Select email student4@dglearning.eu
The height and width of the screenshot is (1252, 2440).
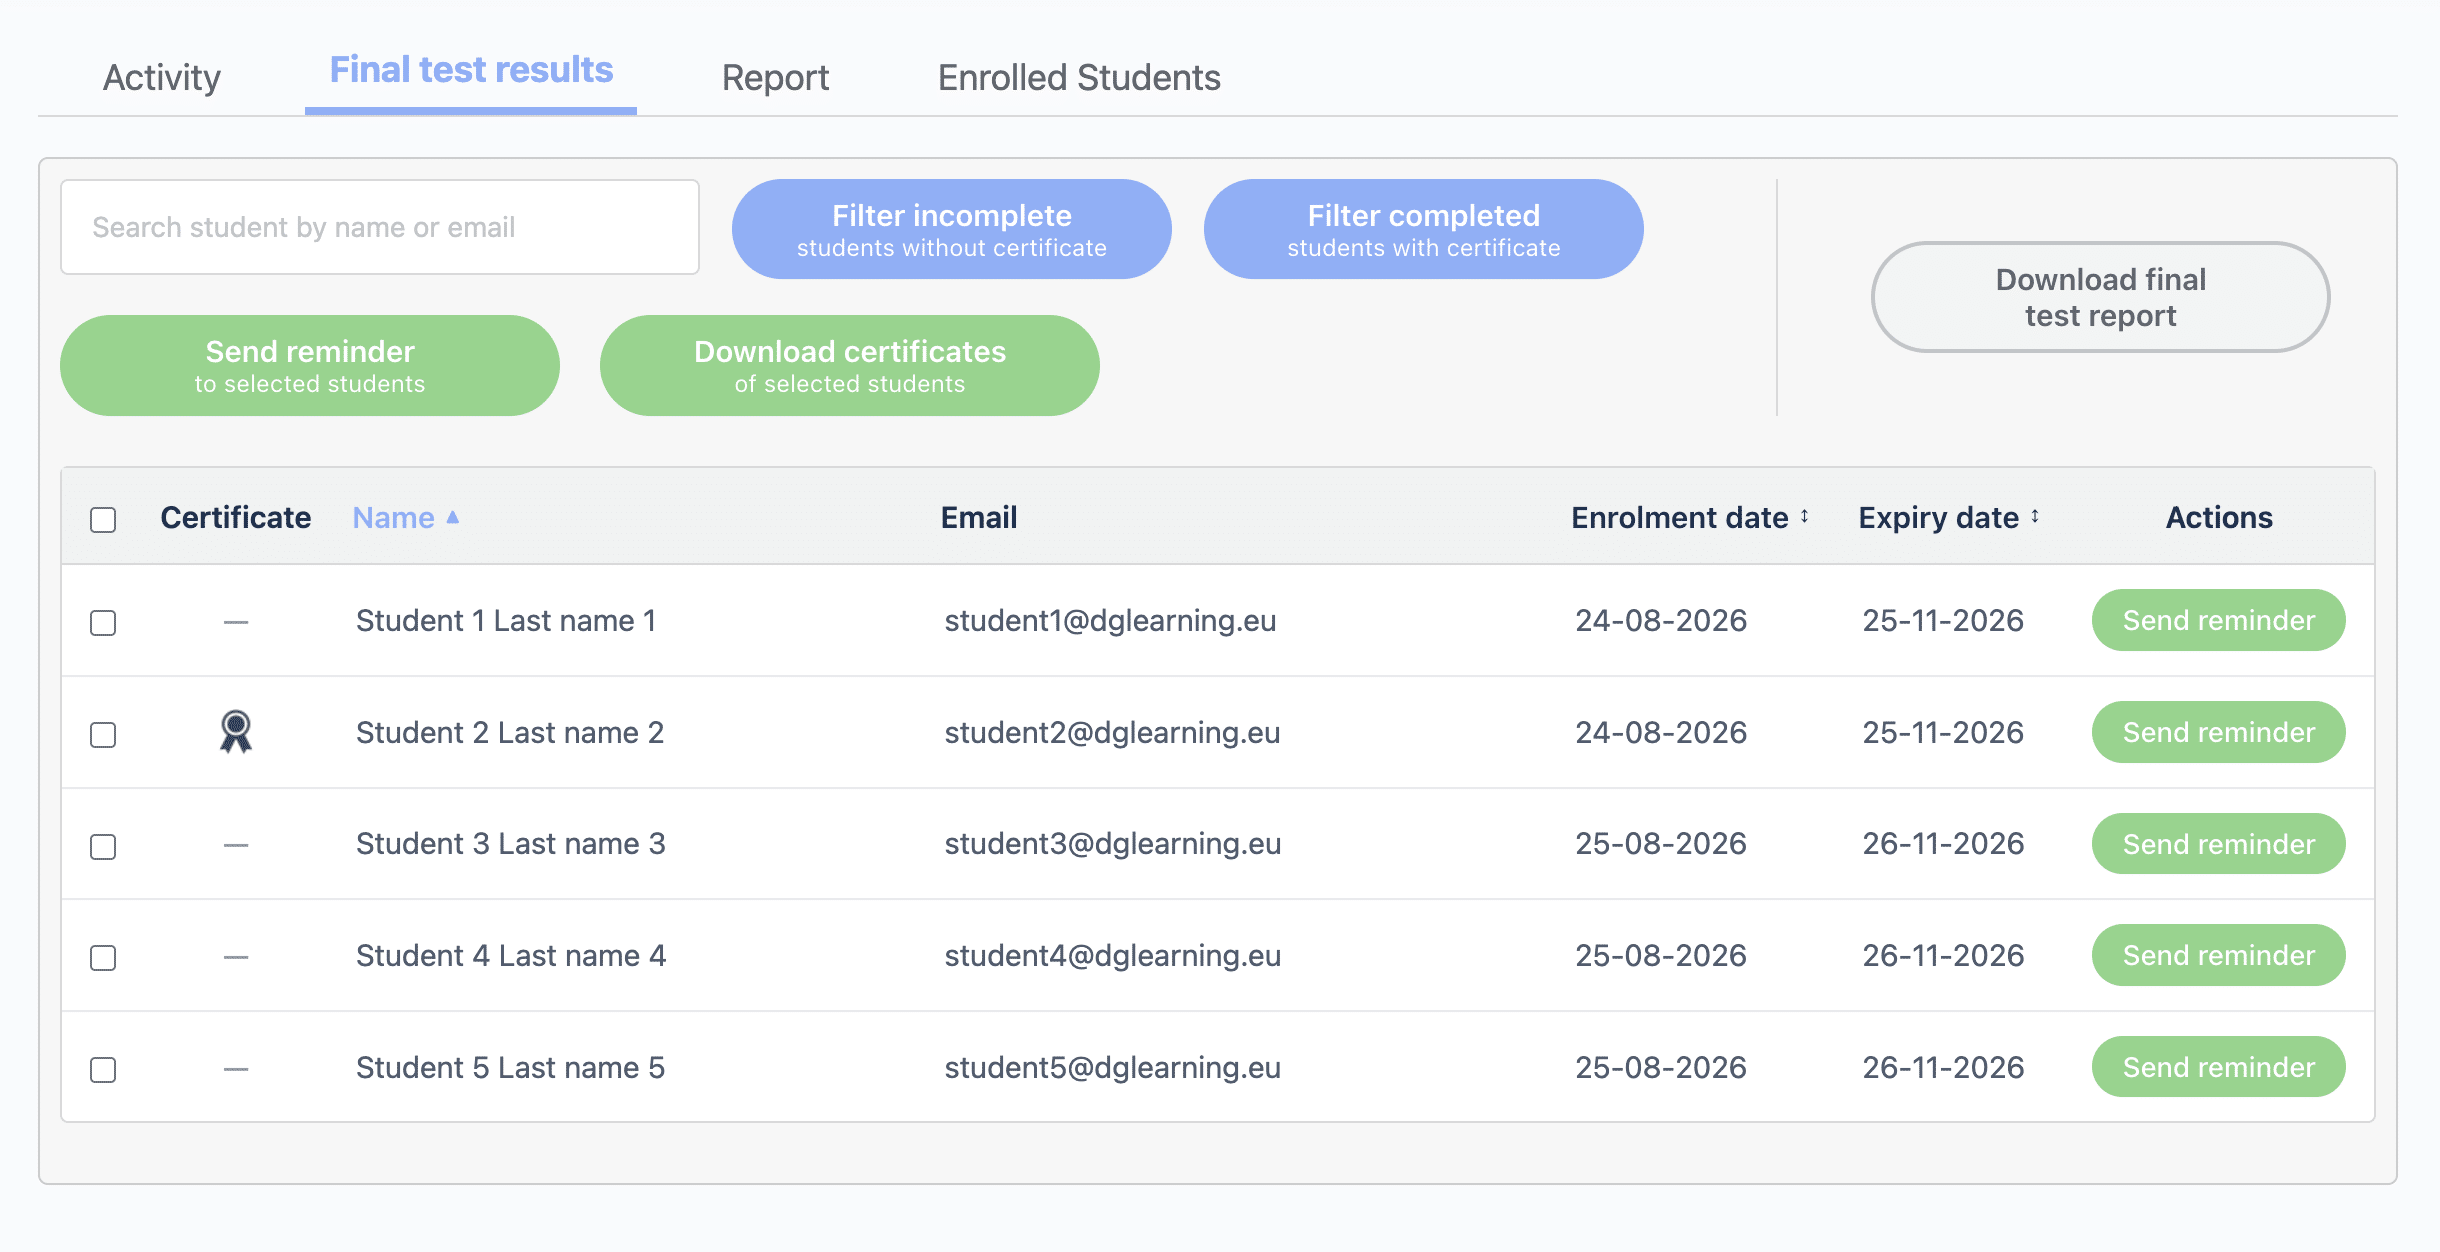[1113, 956]
